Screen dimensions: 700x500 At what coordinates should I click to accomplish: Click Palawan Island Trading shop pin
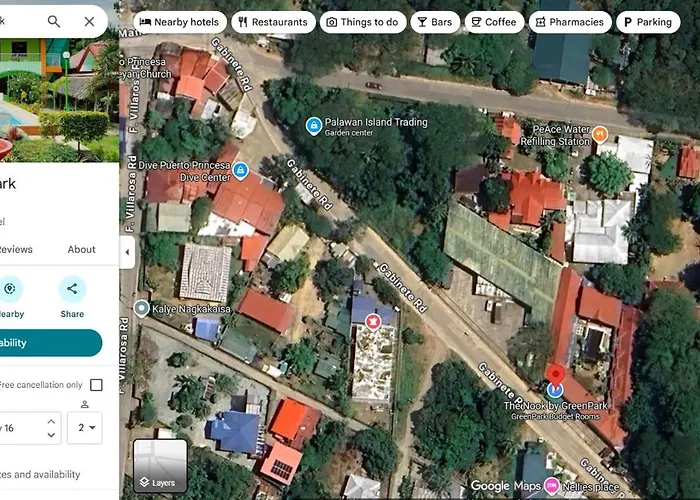(x=314, y=126)
